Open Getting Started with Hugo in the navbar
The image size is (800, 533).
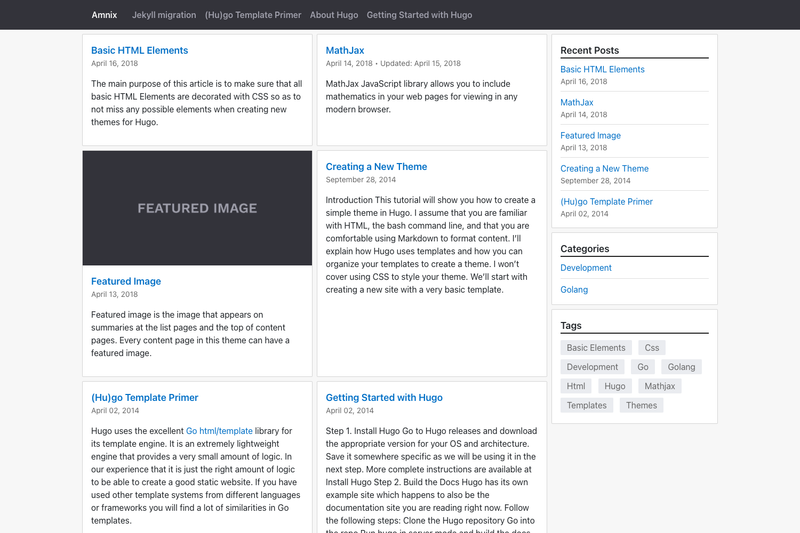coord(419,15)
